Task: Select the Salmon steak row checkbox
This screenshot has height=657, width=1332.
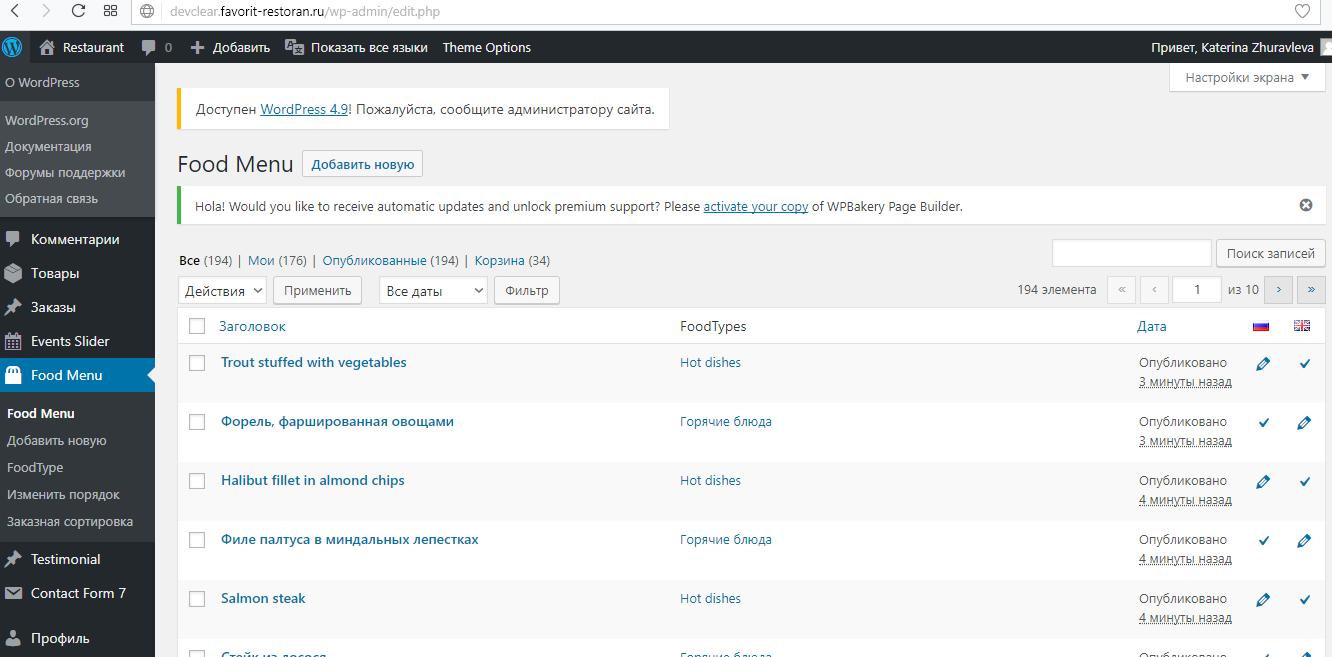Action: pos(197,599)
